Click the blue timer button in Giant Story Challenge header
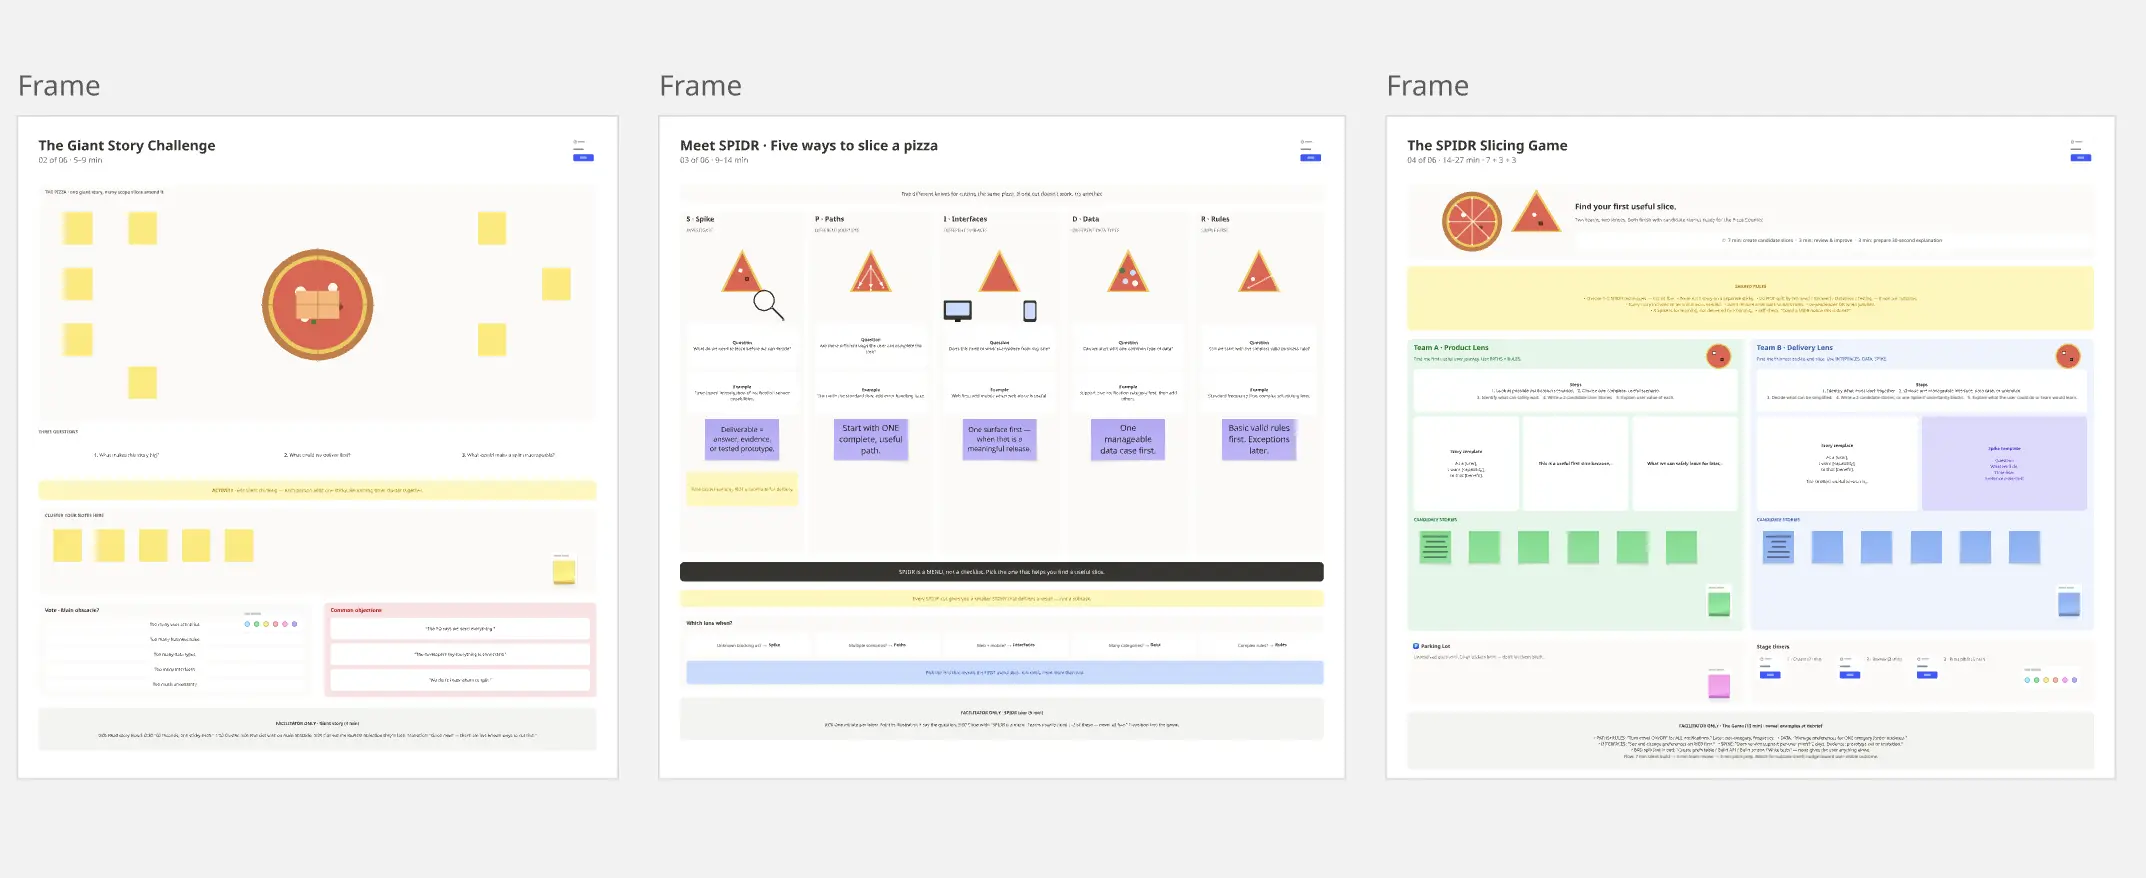This screenshot has height=878, width=2146. [x=583, y=157]
